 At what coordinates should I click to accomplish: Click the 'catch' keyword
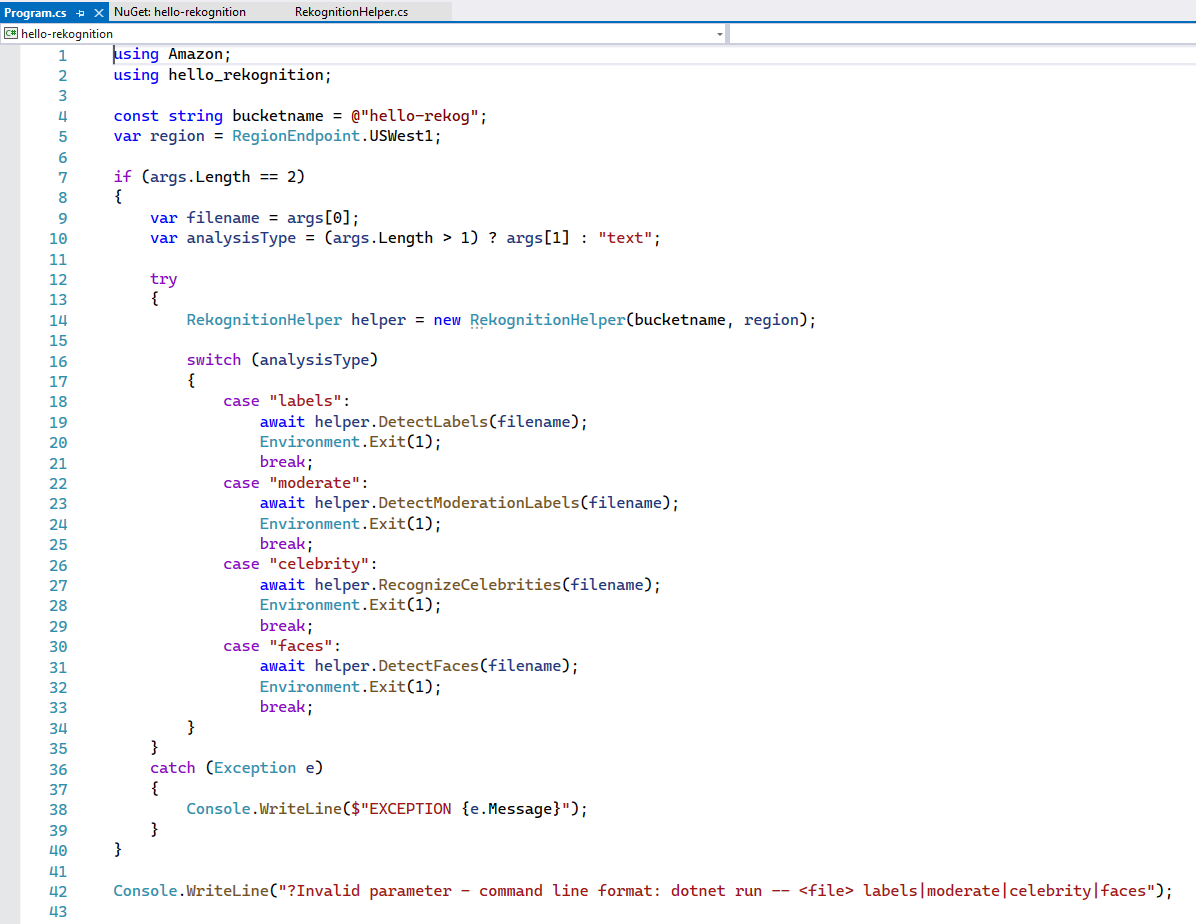click(x=172, y=768)
